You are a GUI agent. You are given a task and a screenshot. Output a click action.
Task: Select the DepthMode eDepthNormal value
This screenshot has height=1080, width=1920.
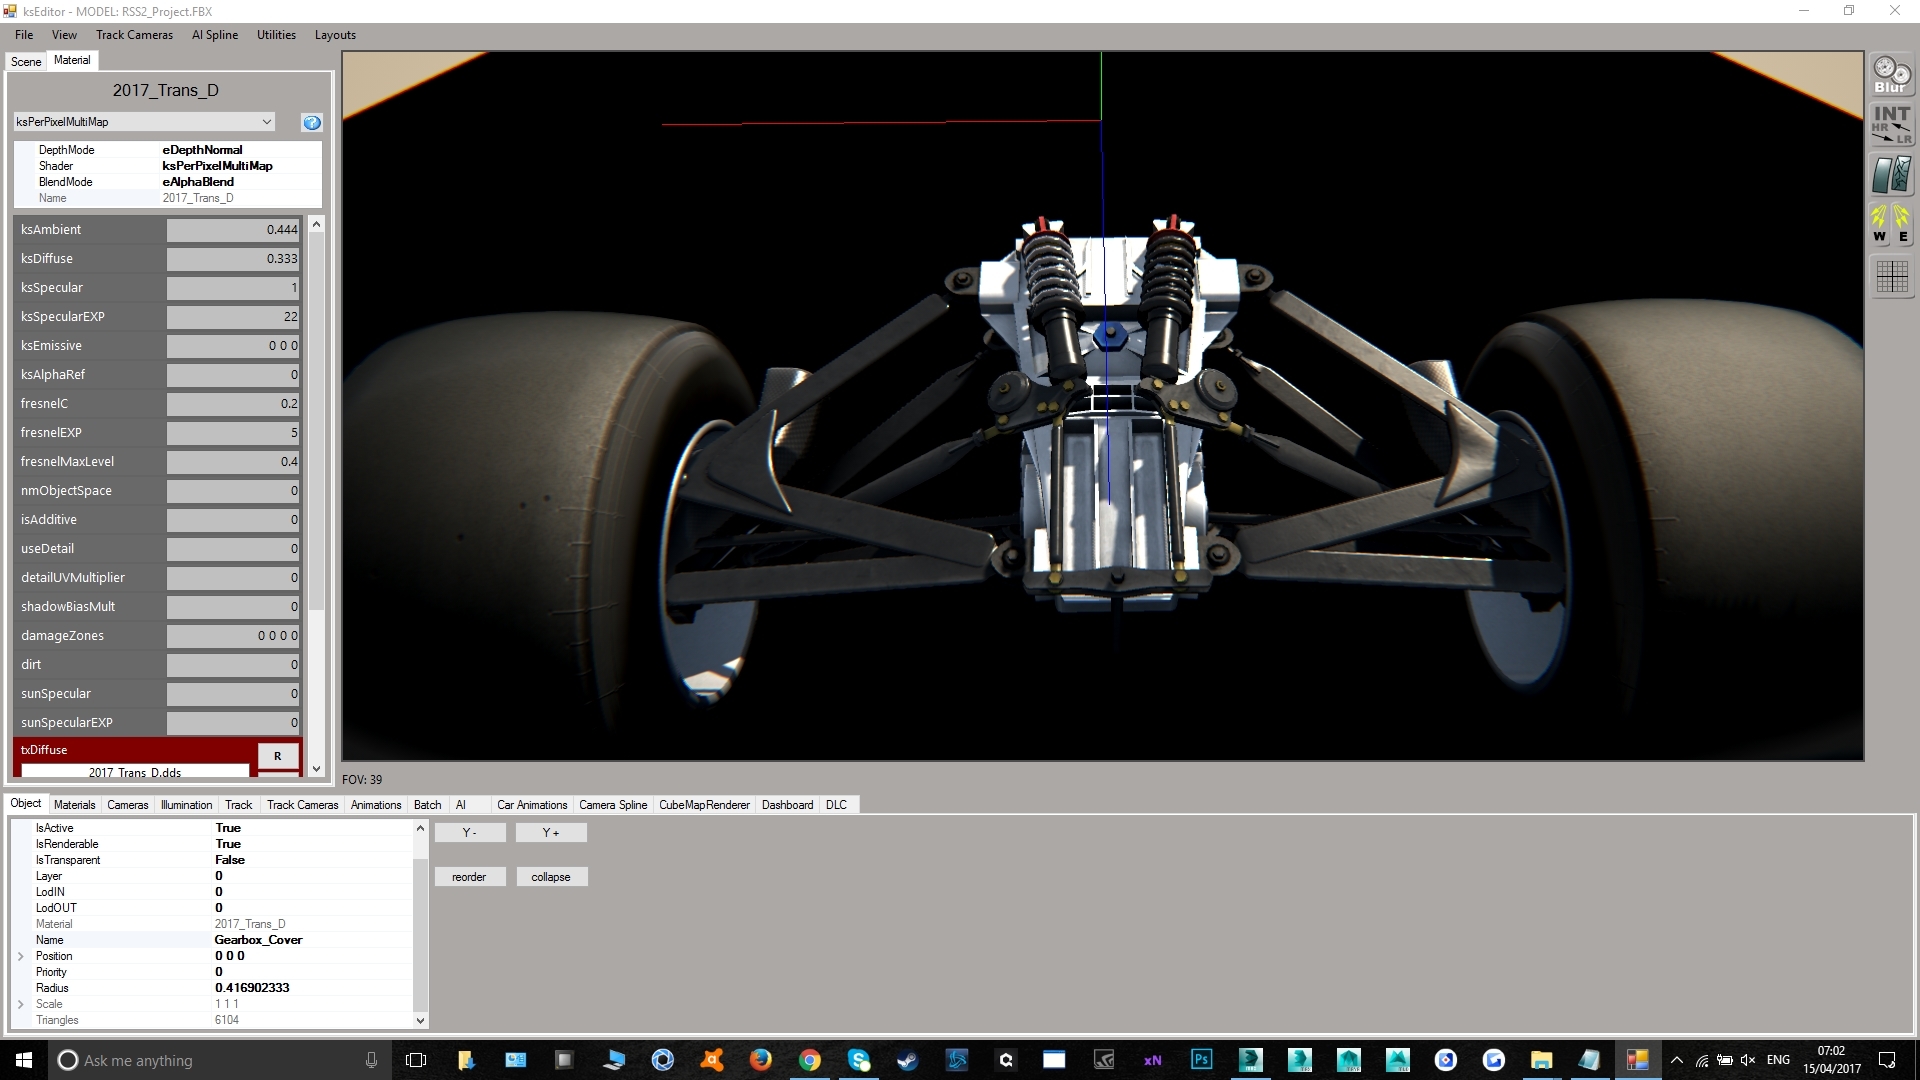click(202, 150)
